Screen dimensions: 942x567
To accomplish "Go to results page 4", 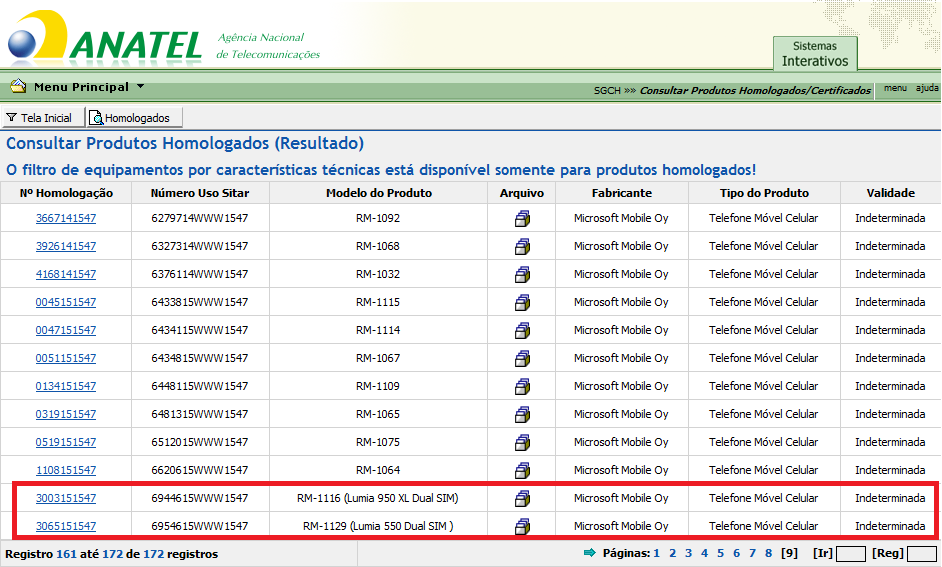I will coord(705,553).
